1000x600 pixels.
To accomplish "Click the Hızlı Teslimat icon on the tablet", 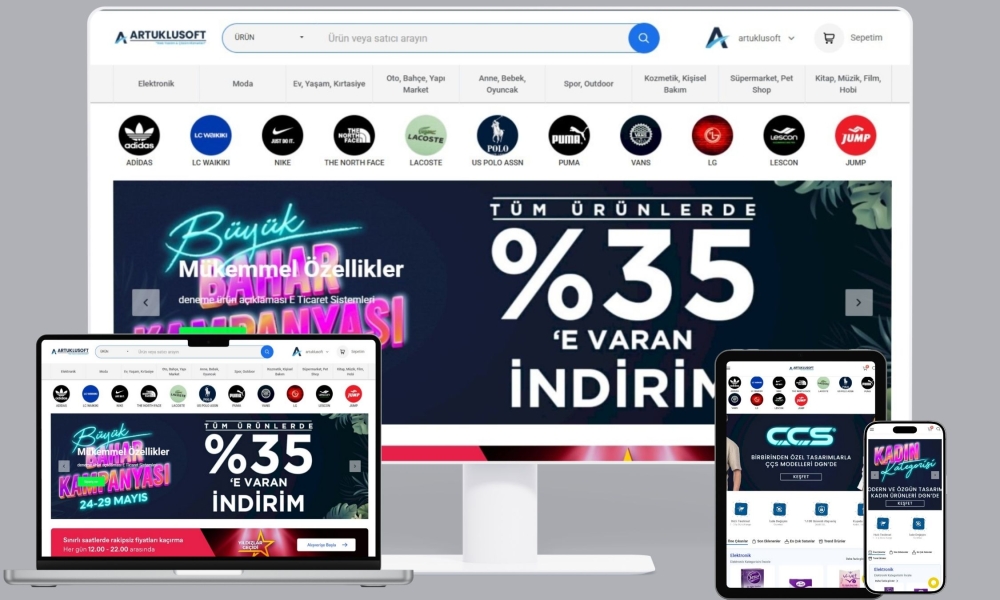I will click(x=741, y=509).
